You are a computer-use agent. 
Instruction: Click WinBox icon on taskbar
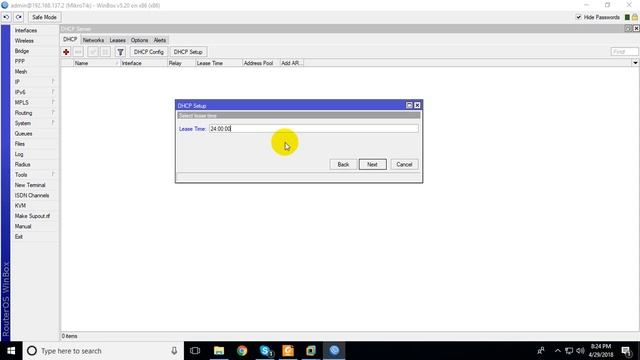[334, 351]
